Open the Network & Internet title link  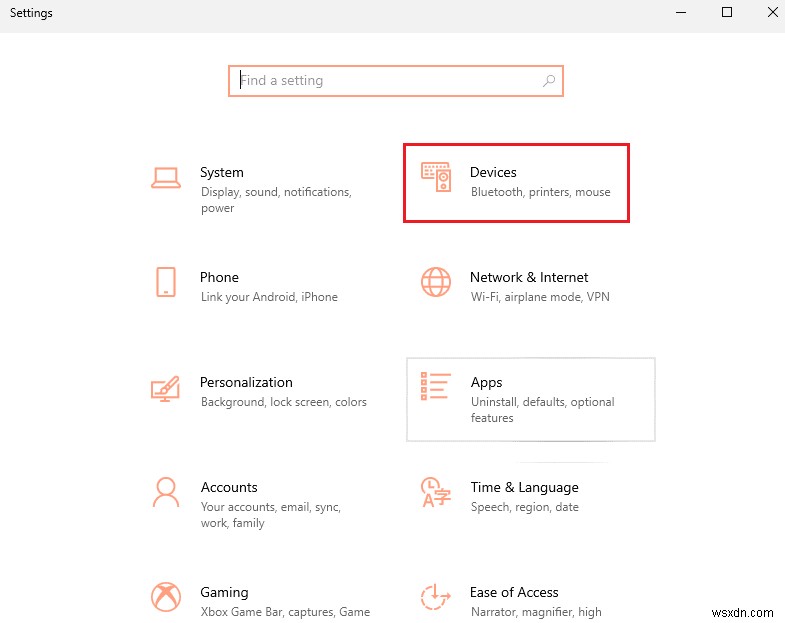(529, 277)
